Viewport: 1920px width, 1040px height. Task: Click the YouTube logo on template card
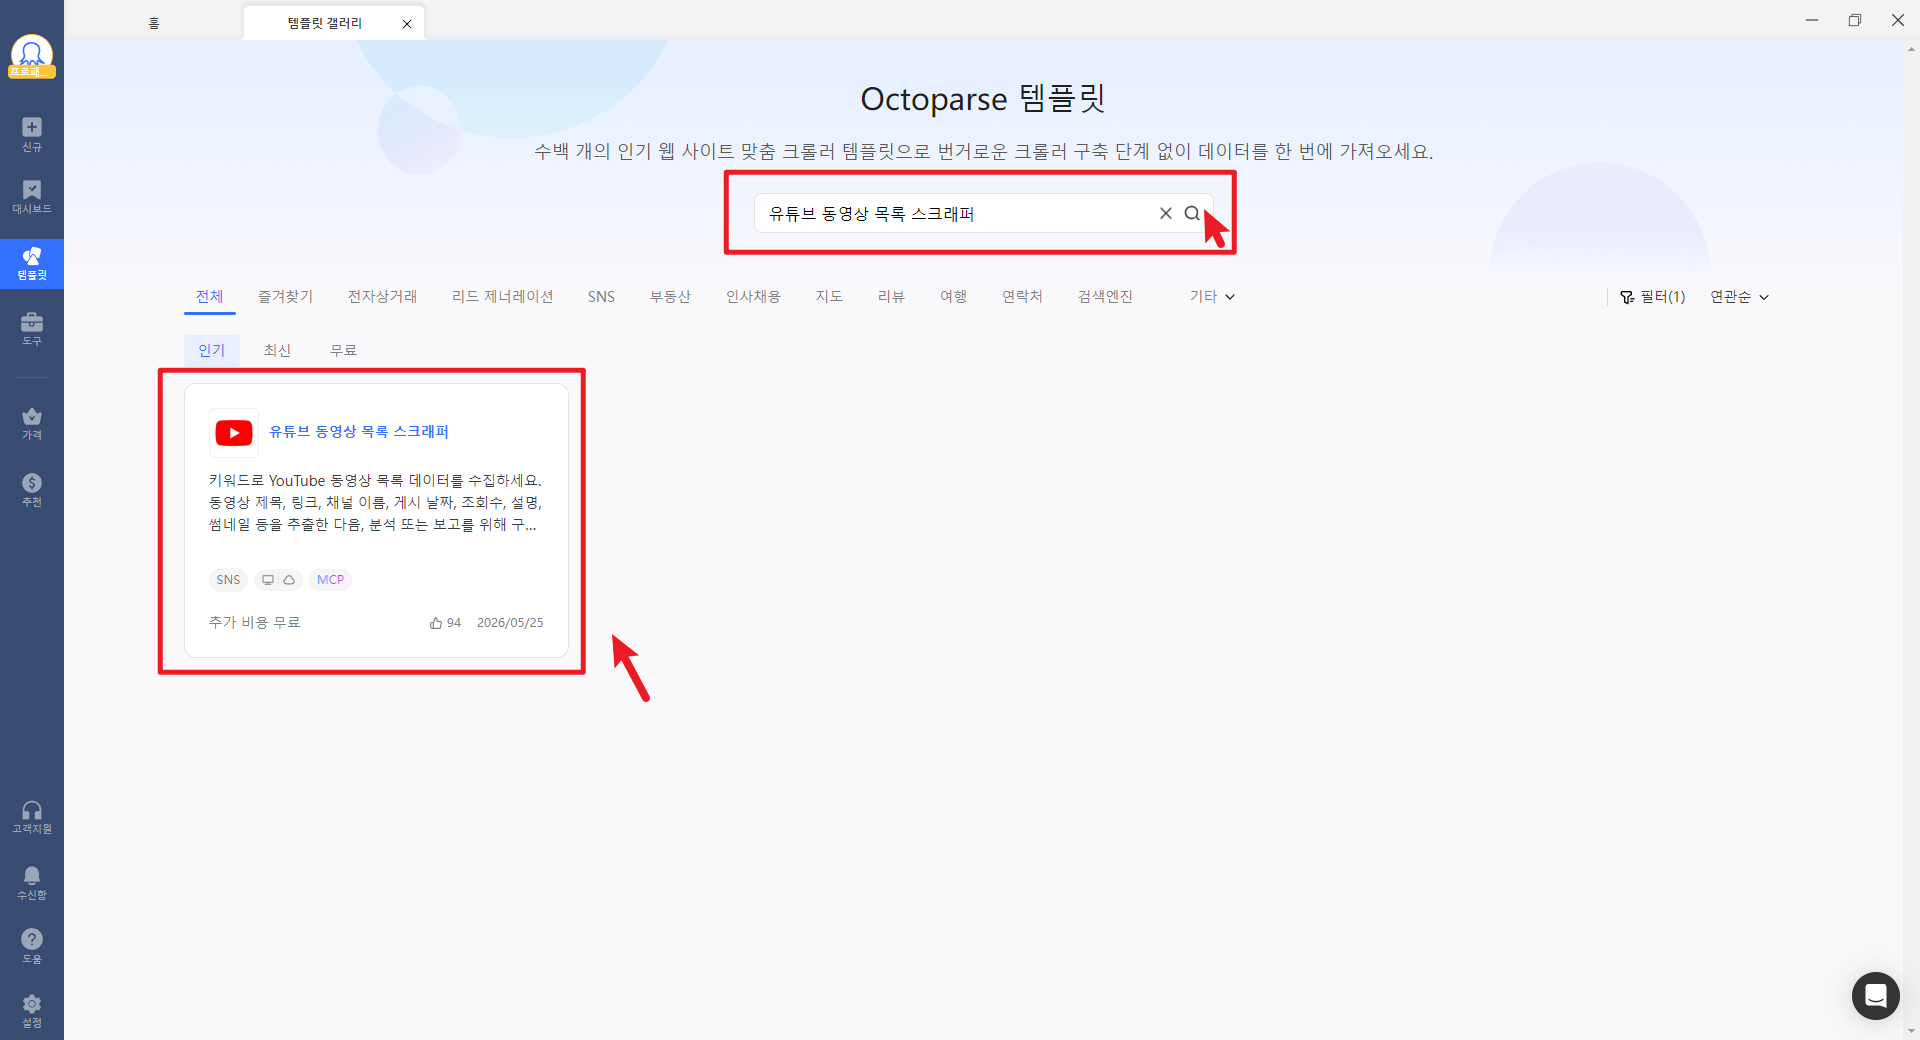[234, 433]
